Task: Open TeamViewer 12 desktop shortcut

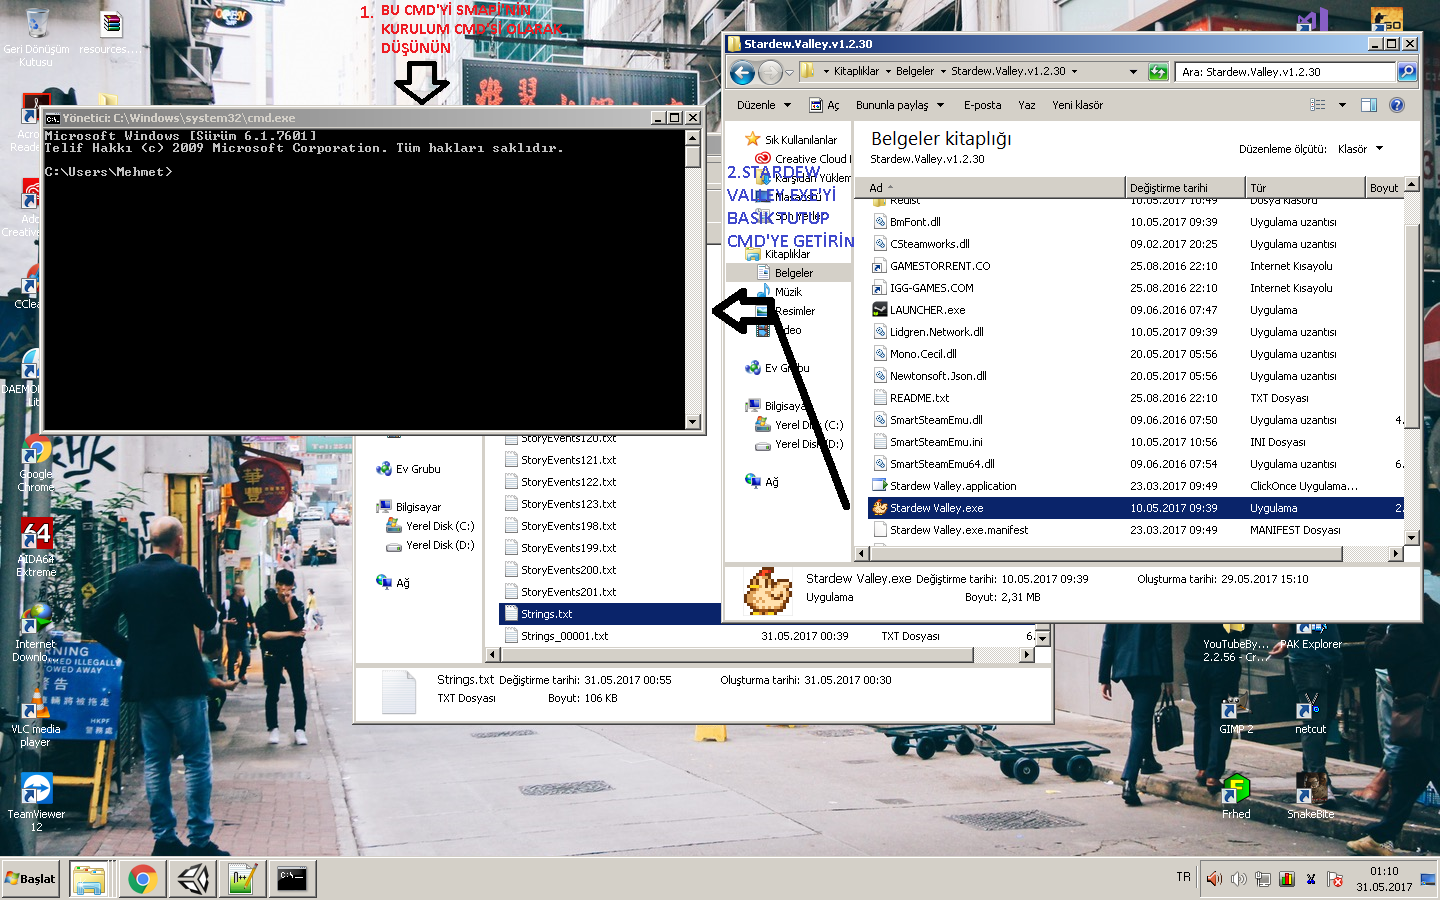Action: tap(36, 802)
